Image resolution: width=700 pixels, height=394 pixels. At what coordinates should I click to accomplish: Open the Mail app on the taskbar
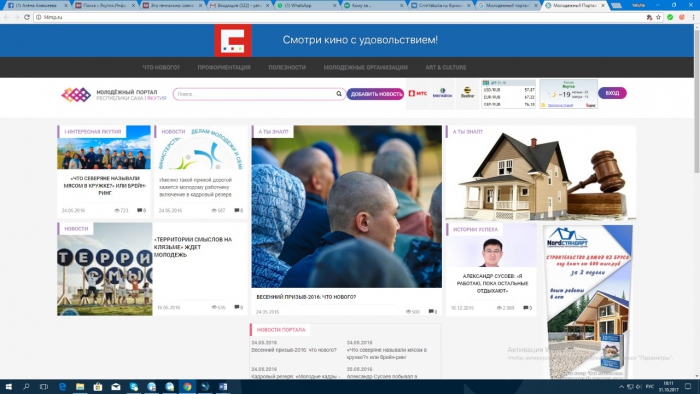[x=116, y=387]
